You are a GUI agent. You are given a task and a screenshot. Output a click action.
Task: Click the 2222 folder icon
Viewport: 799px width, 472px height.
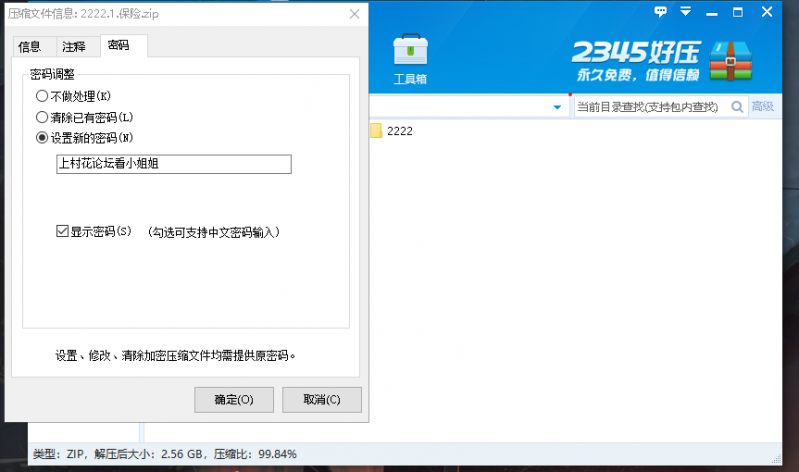click(376, 131)
